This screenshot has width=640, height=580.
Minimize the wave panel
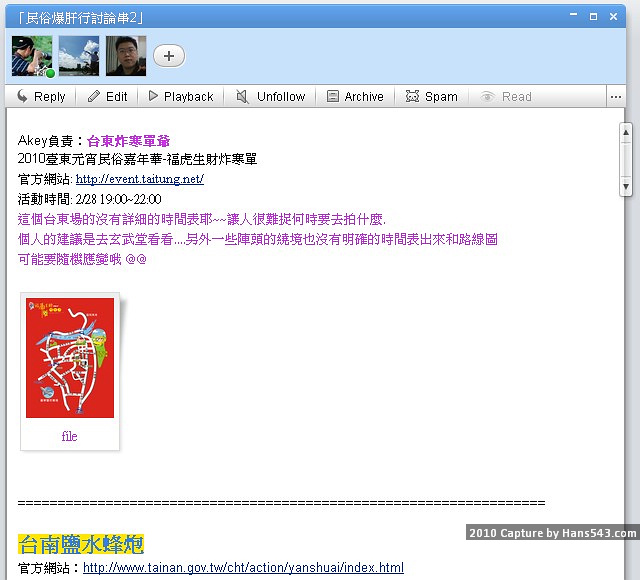pos(573,17)
